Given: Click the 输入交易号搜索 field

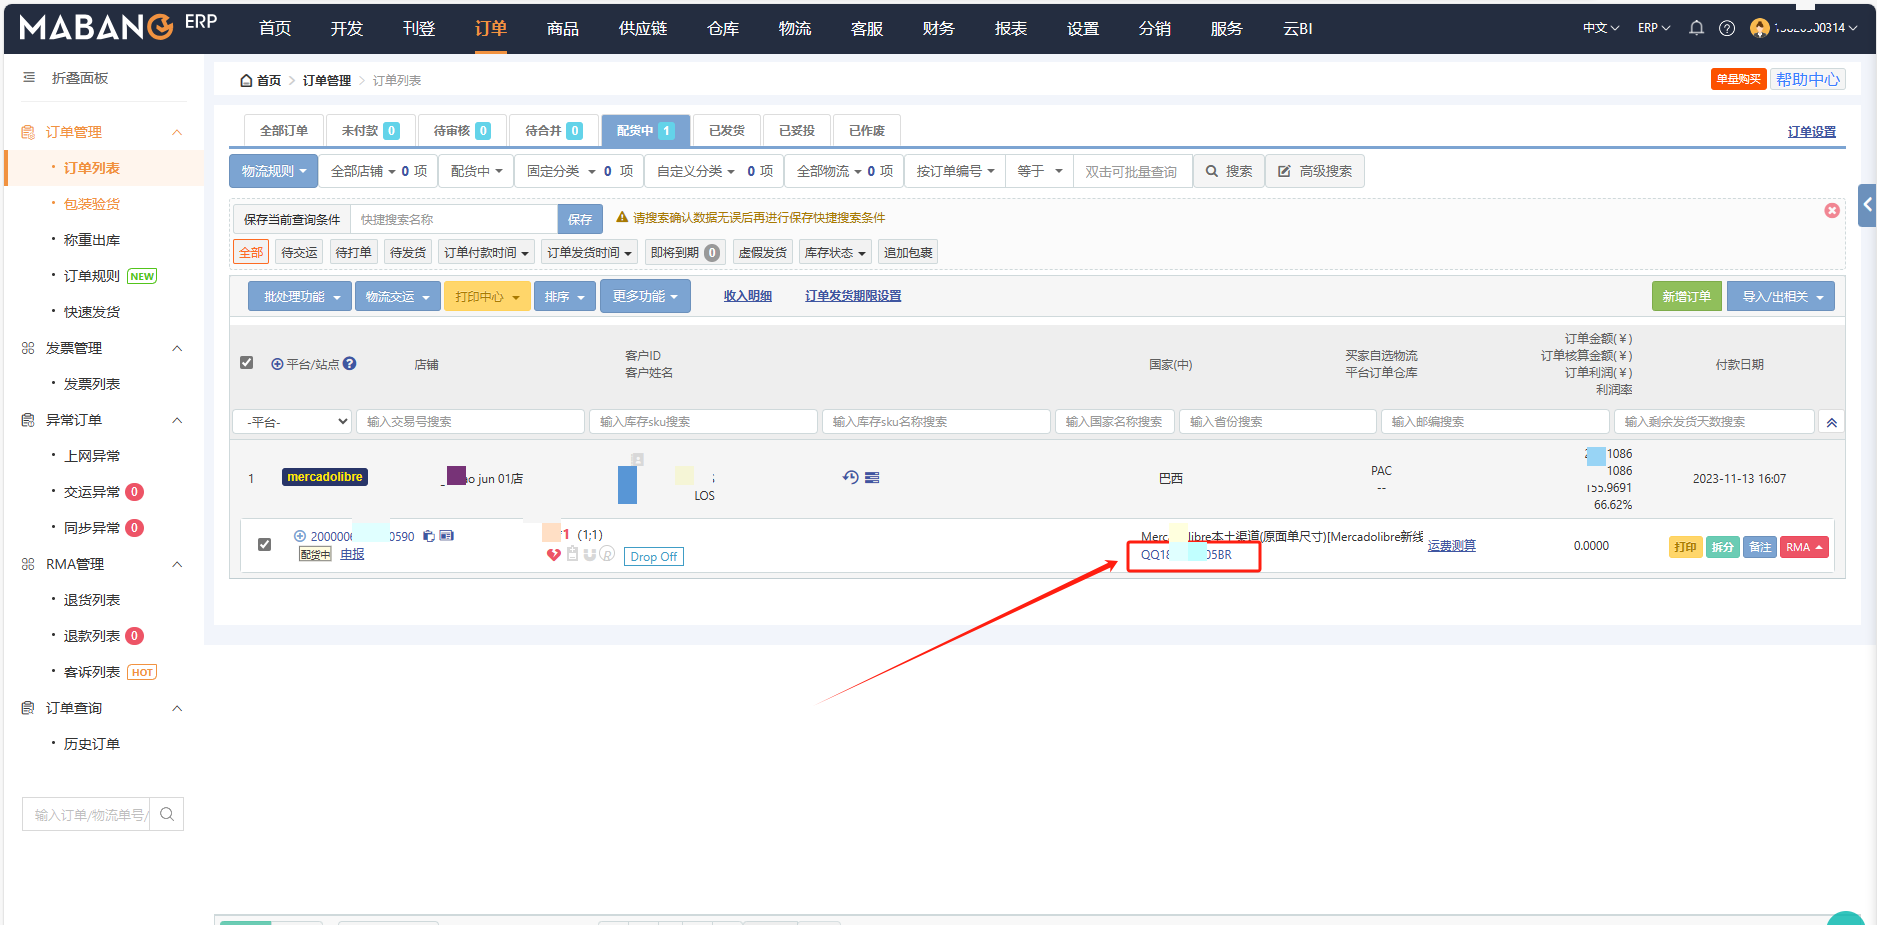Looking at the screenshot, I should click(470, 422).
